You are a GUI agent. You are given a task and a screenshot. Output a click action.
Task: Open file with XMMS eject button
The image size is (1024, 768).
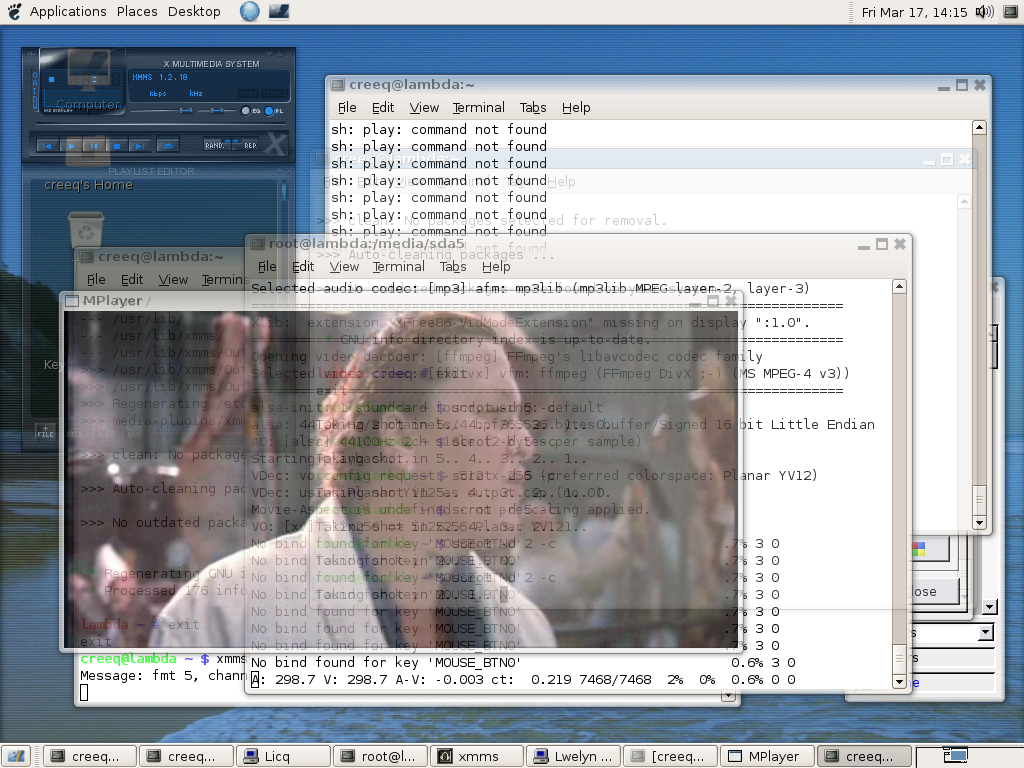coord(168,146)
